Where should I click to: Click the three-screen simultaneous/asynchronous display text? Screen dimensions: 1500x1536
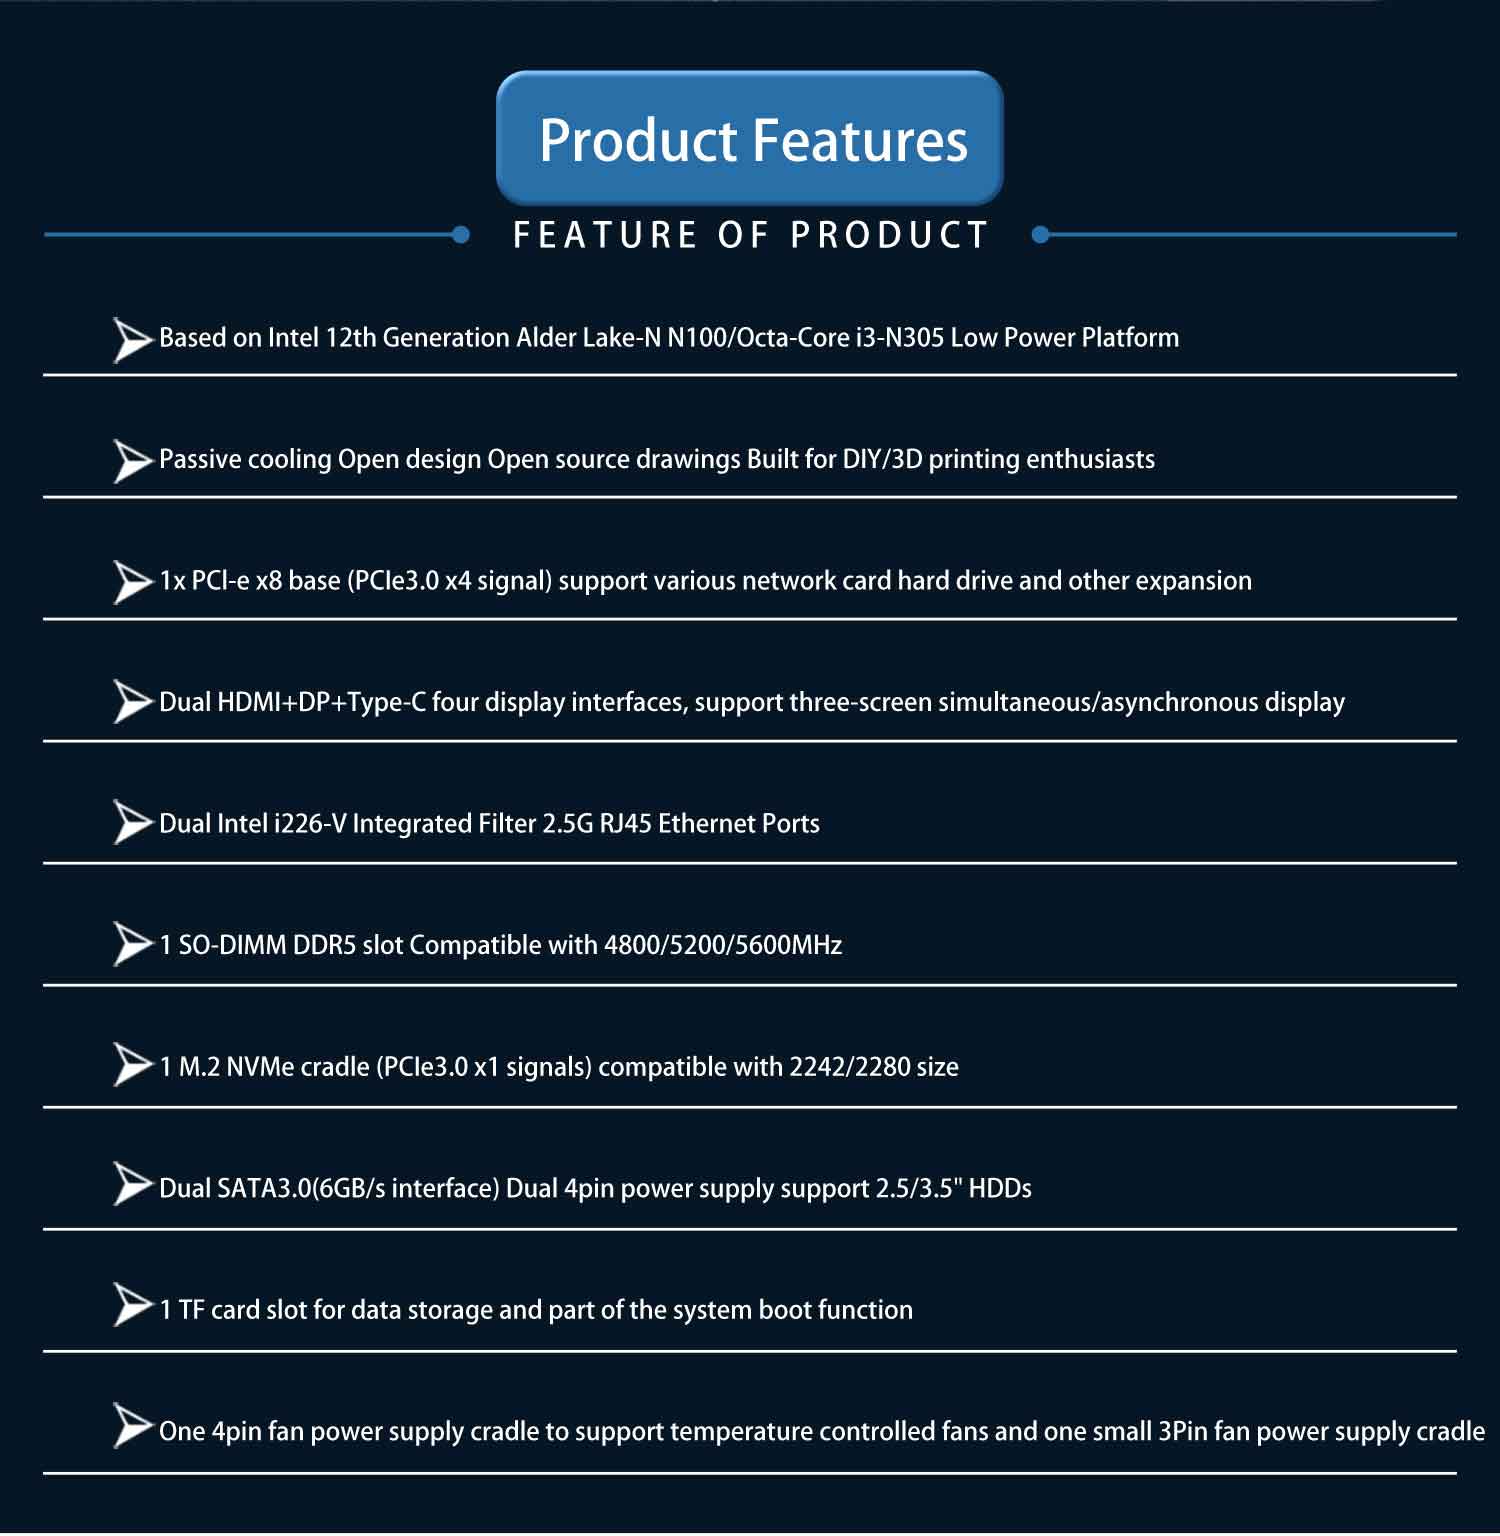(x=1020, y=702)
